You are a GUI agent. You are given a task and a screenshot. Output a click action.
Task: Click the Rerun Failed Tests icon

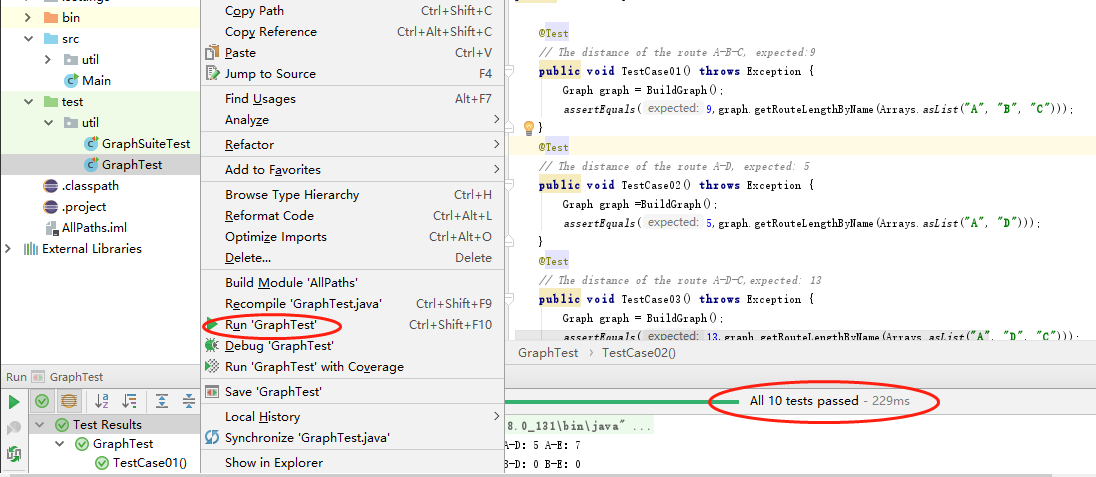point(14,427)
